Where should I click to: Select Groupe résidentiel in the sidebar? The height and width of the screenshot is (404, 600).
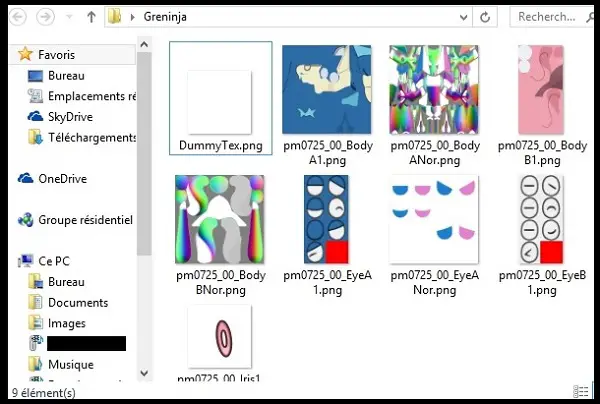[85, 220]
